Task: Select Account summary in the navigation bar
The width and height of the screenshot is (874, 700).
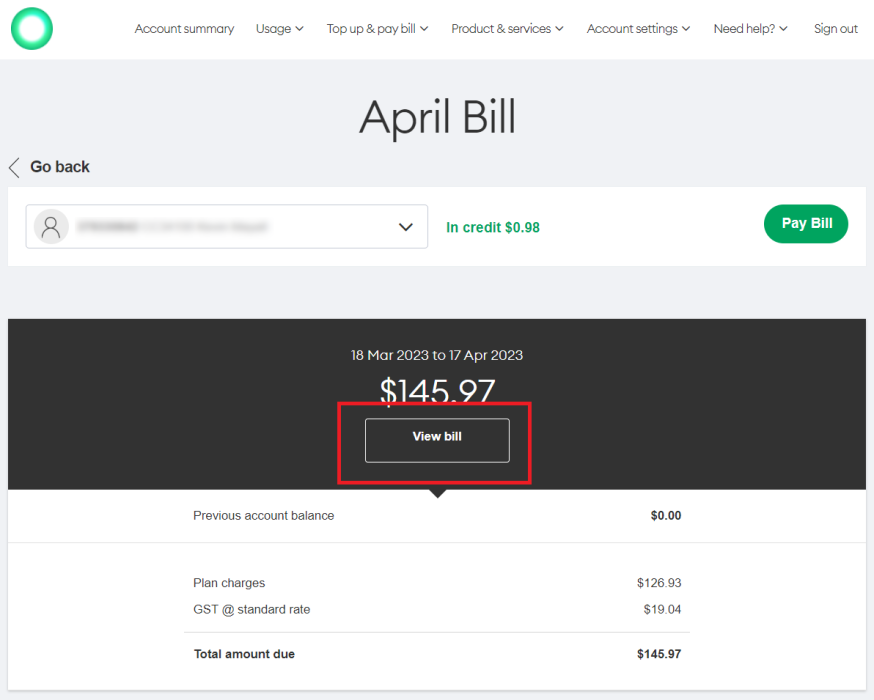Action: click(x=184, y=28)
